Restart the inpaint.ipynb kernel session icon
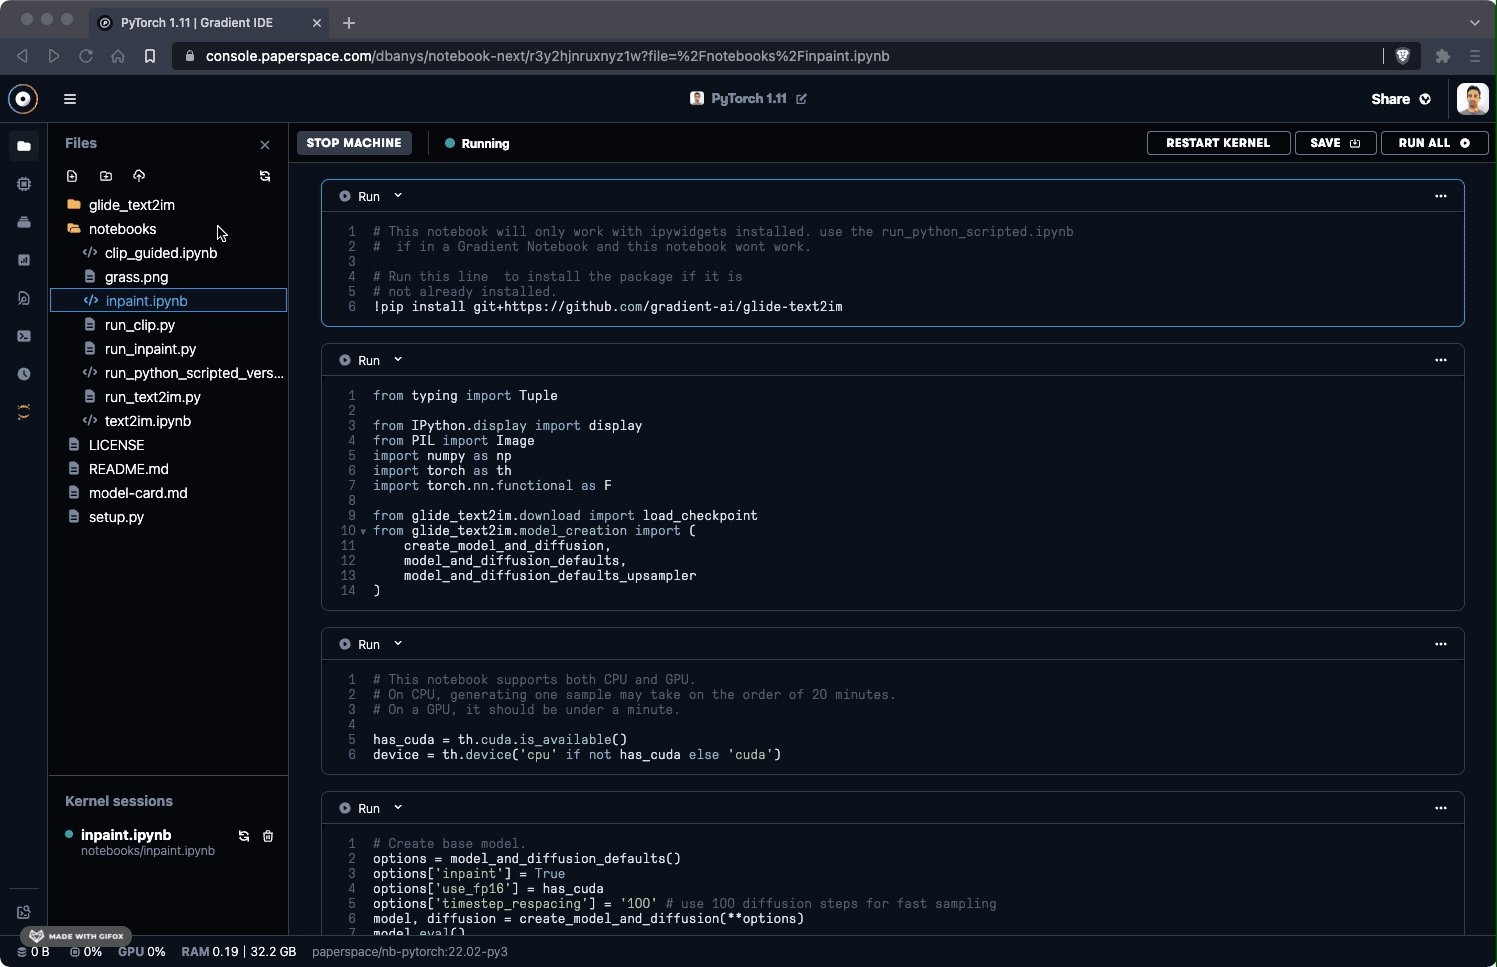This screenshot has height=967, width=1497. [x=243, y=836]
